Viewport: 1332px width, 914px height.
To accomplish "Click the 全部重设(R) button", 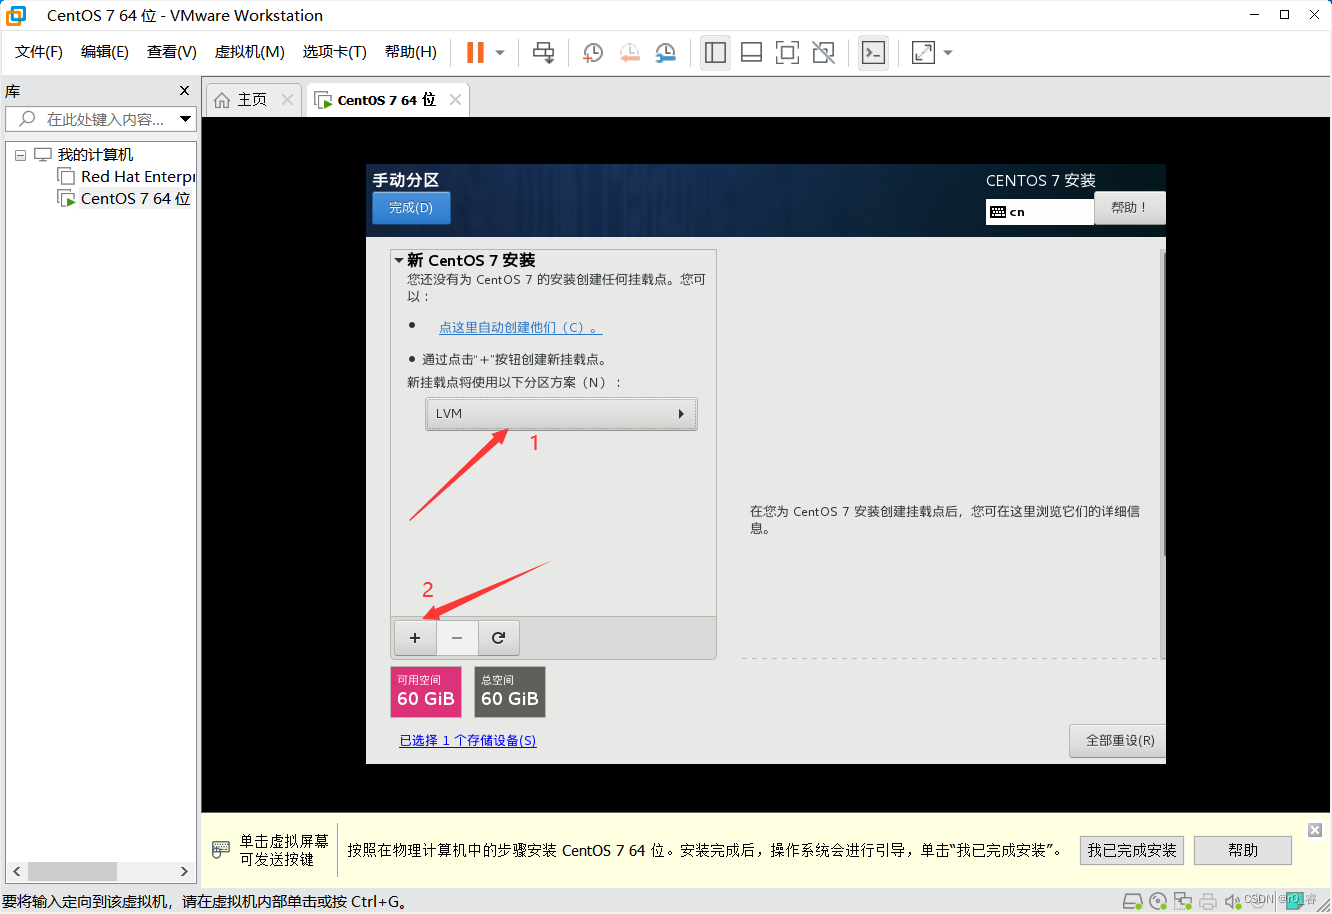I will point(1119,741).
